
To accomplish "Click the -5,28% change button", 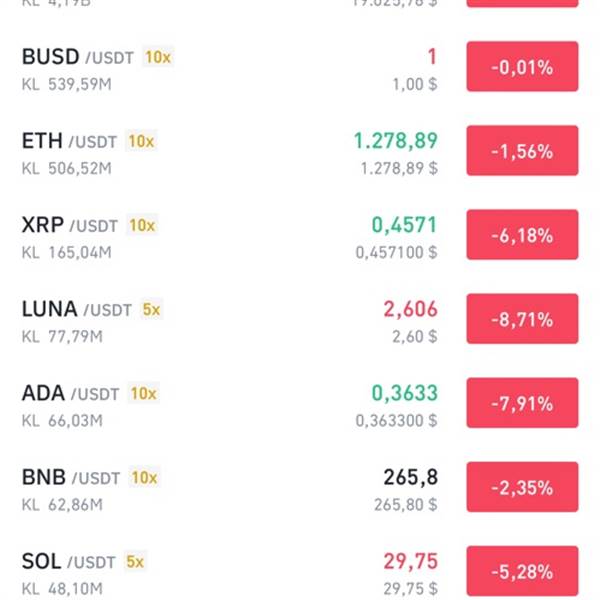I will pyautogui.click(x=522, y=572).
